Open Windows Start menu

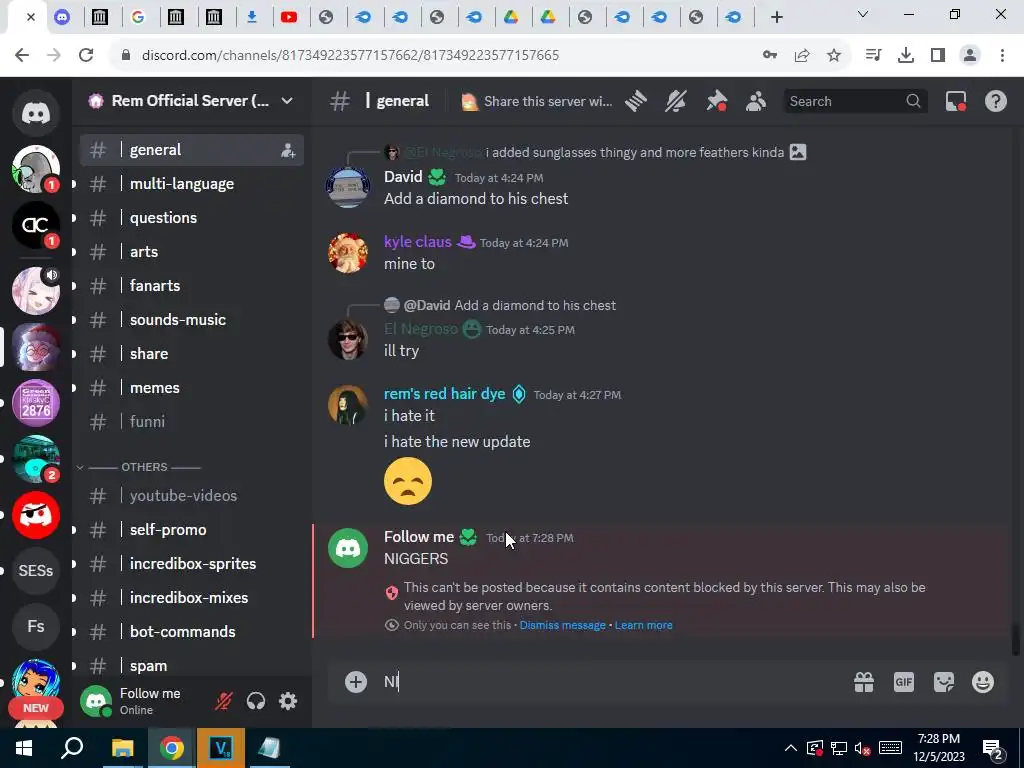coord(24,748)
